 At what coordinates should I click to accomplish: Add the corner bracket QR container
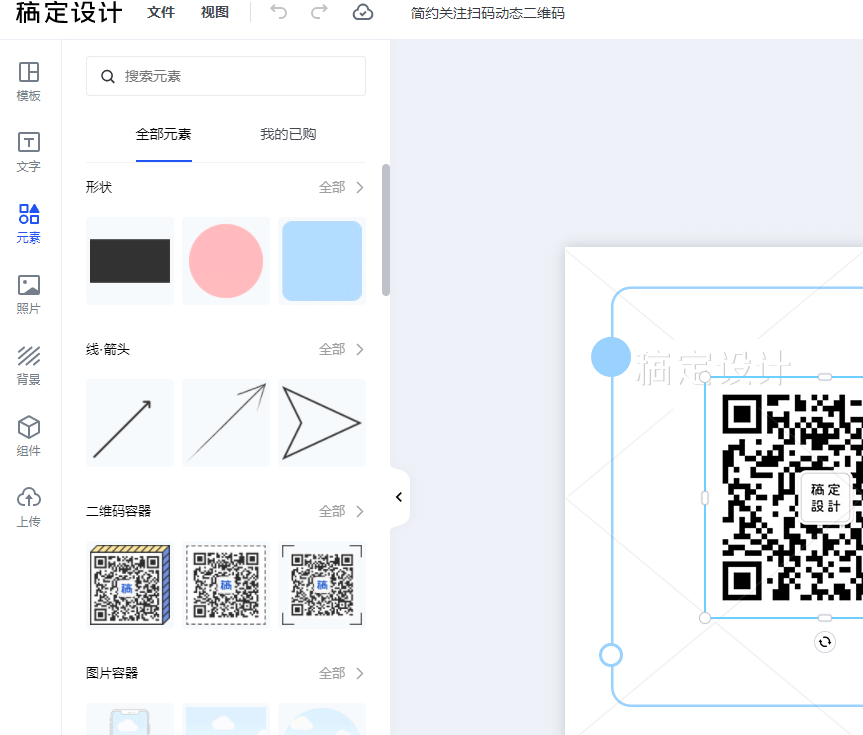(x=322, y=585)
